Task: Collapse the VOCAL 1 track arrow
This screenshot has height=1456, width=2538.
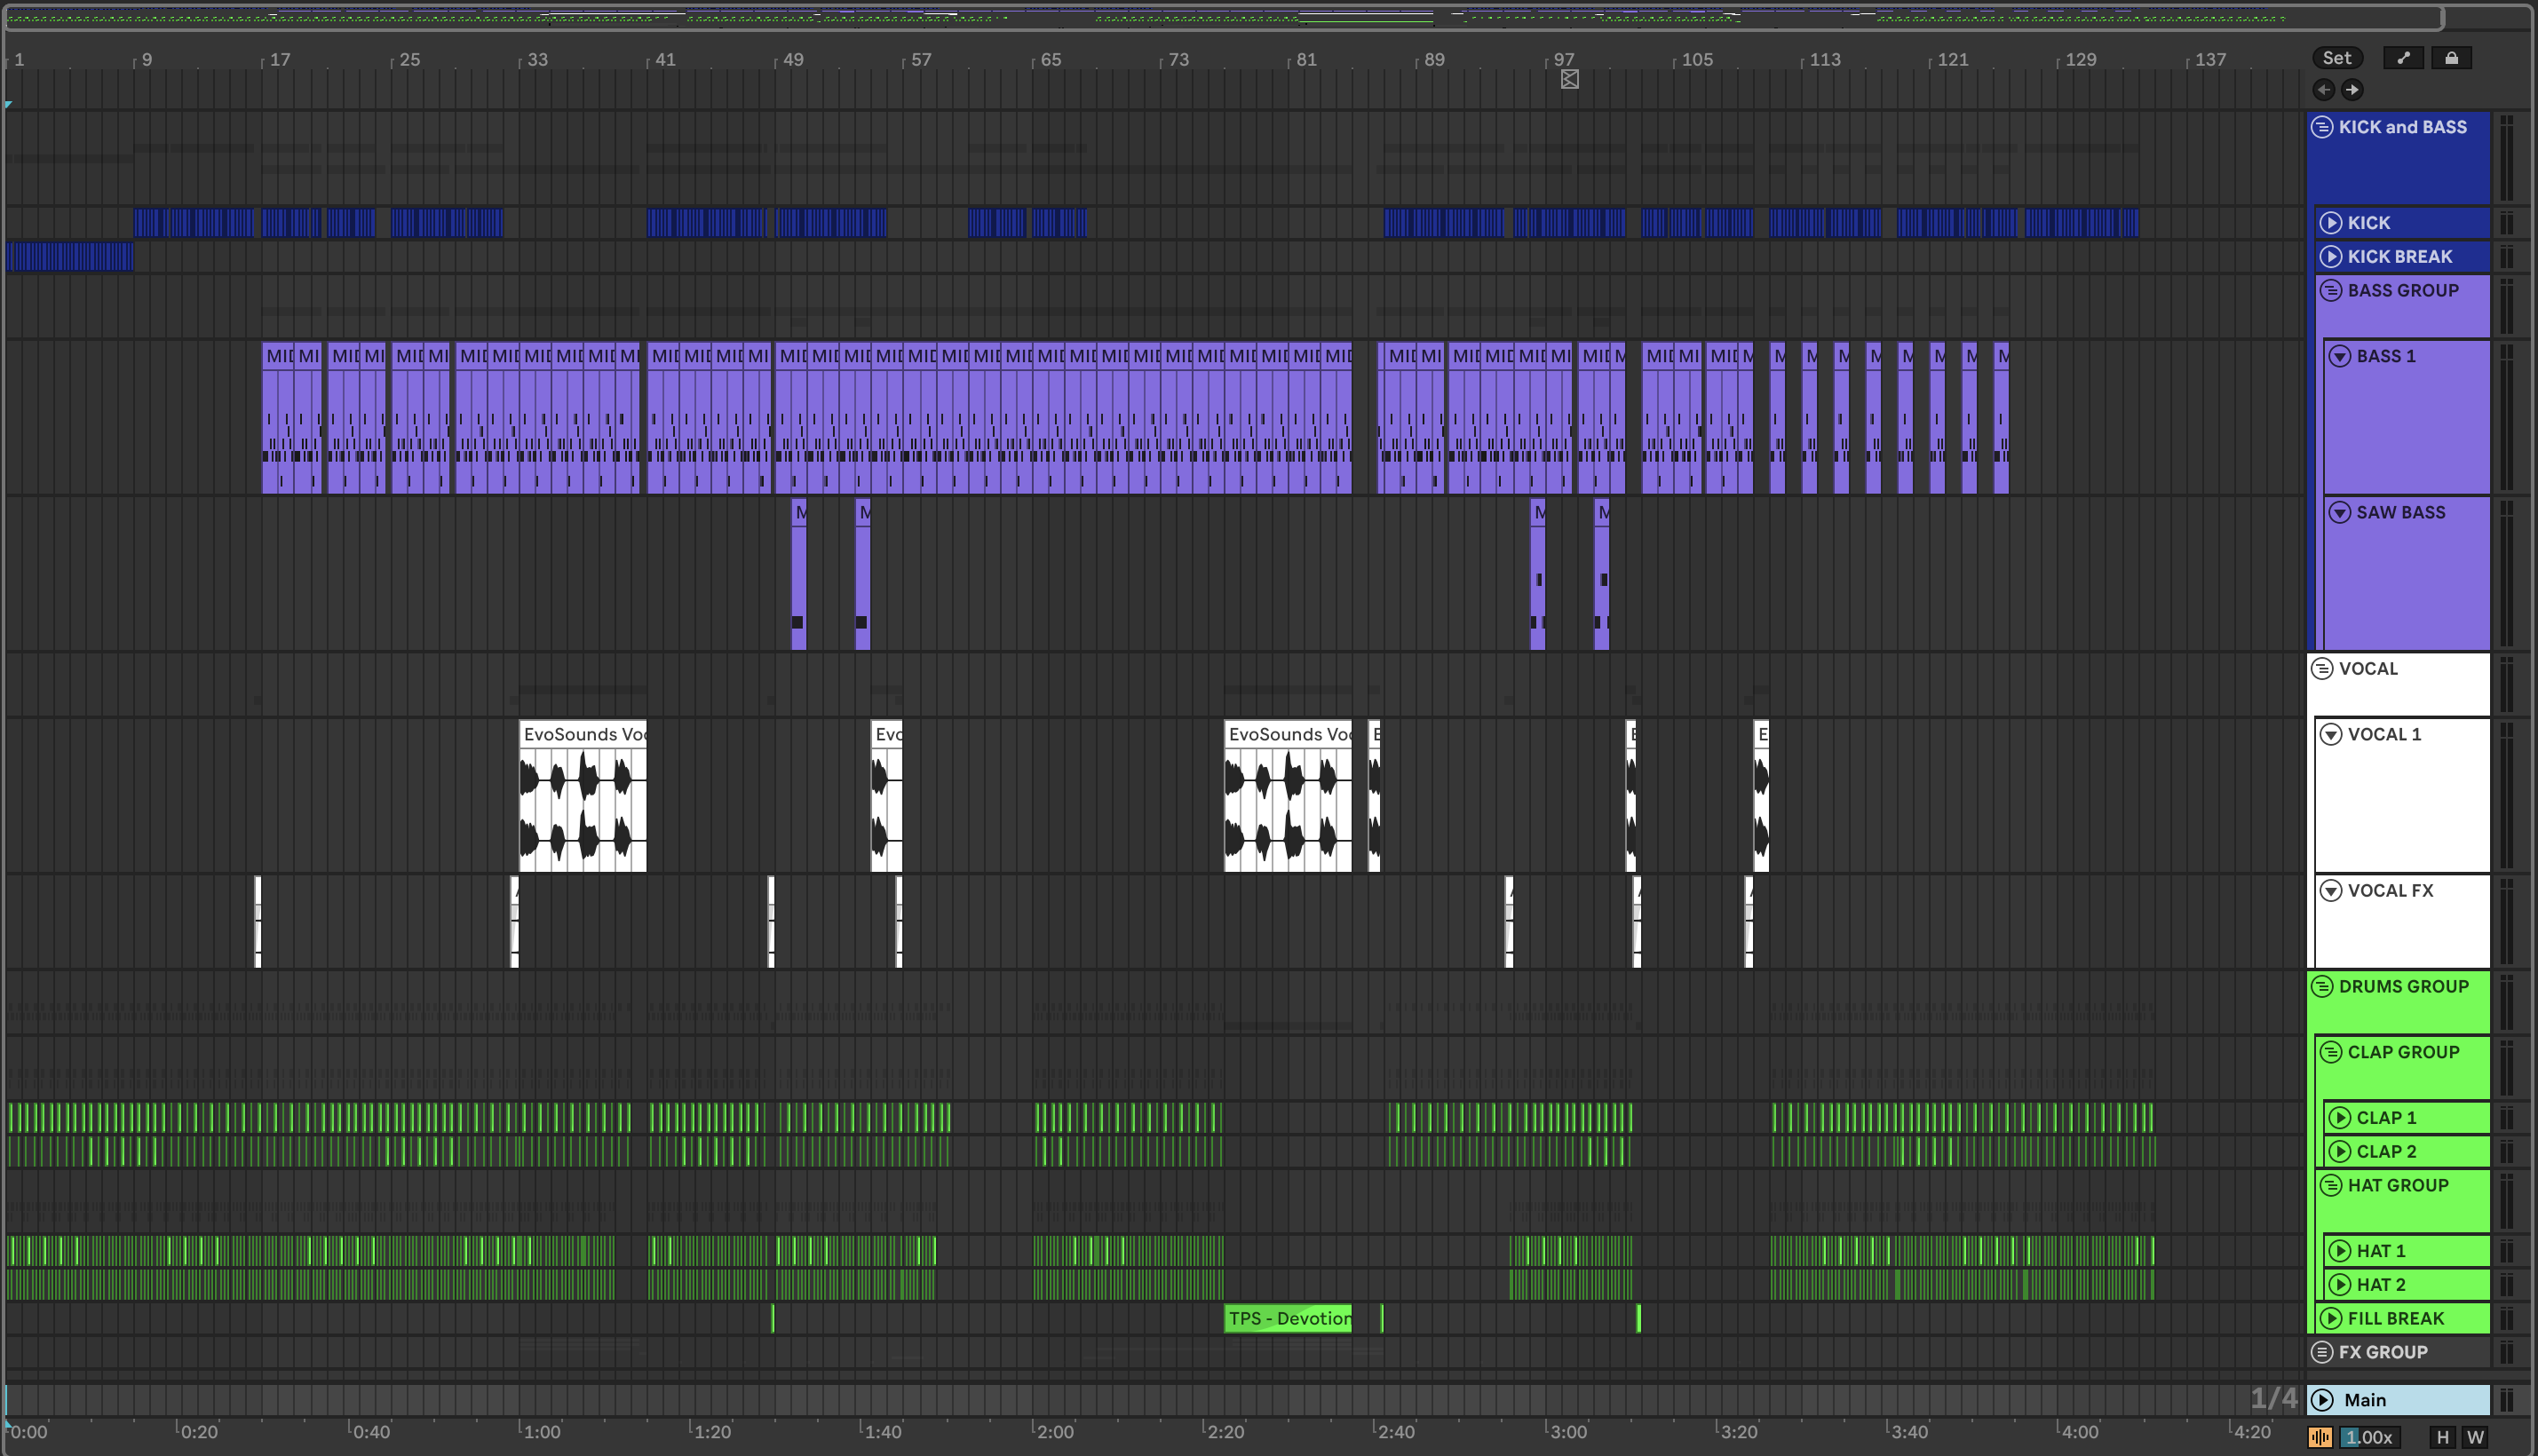Action: (x=2331, y=734)
